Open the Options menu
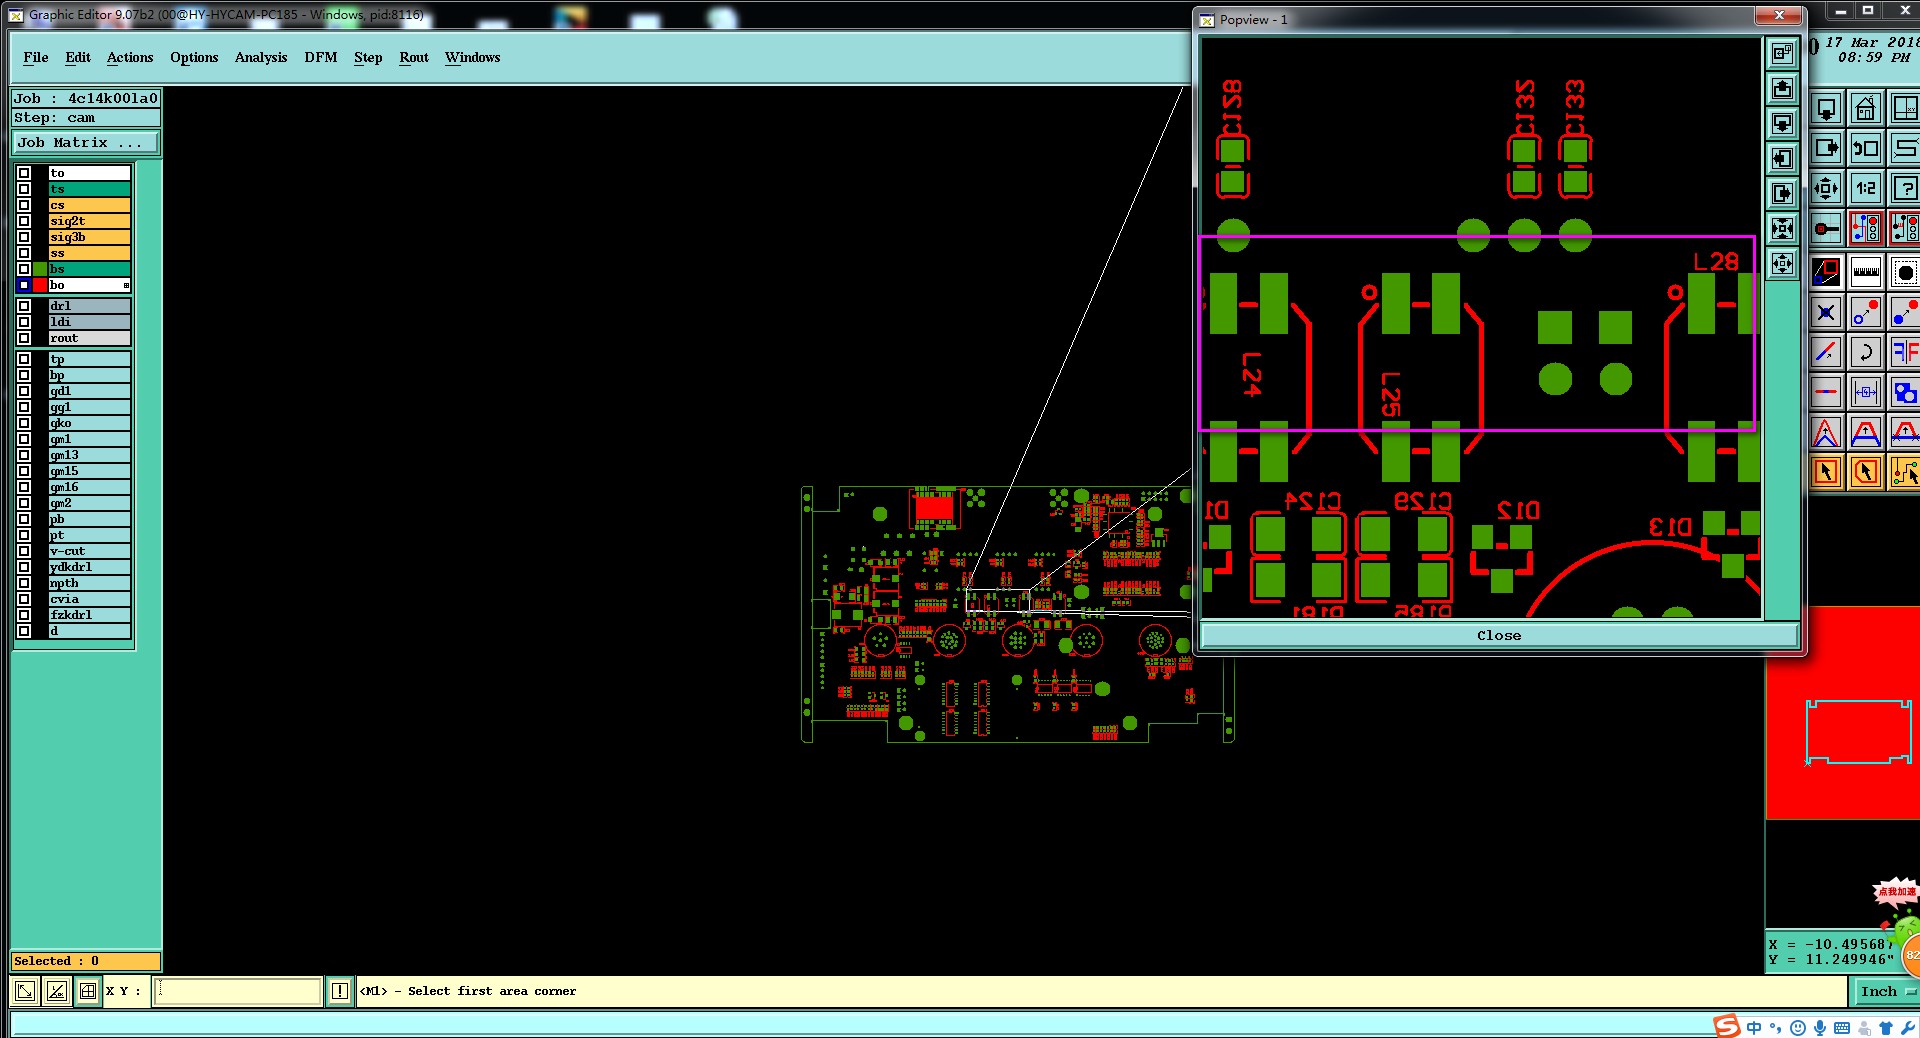This screenshot has height=1038, width=1920. point(194,58)
